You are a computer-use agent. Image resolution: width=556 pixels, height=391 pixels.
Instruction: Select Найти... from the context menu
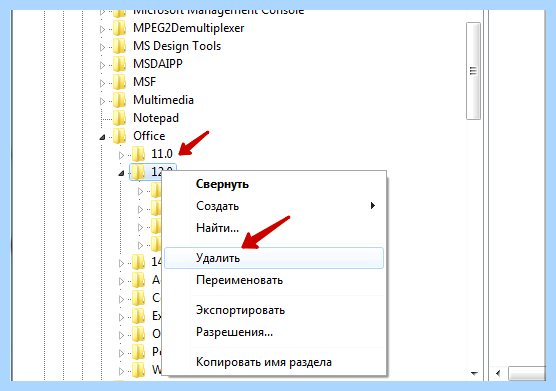(x=274, y=228)
